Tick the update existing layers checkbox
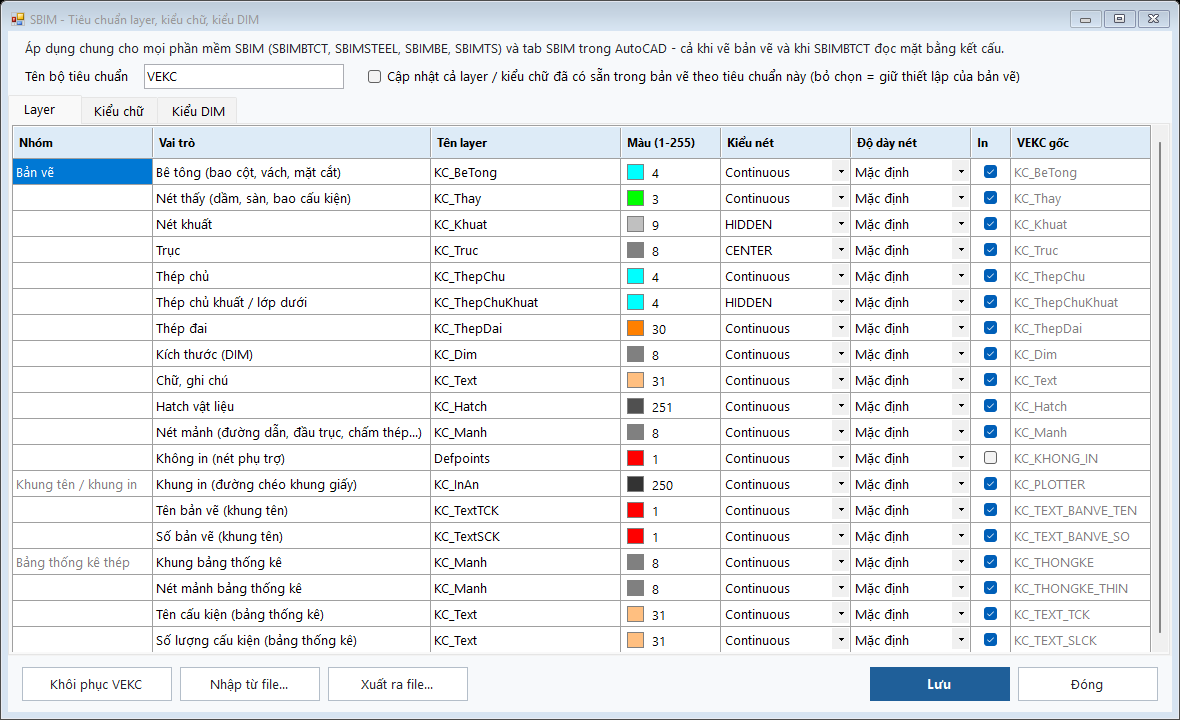This screenshot has height=720, width=1180. tap(374, 77)
